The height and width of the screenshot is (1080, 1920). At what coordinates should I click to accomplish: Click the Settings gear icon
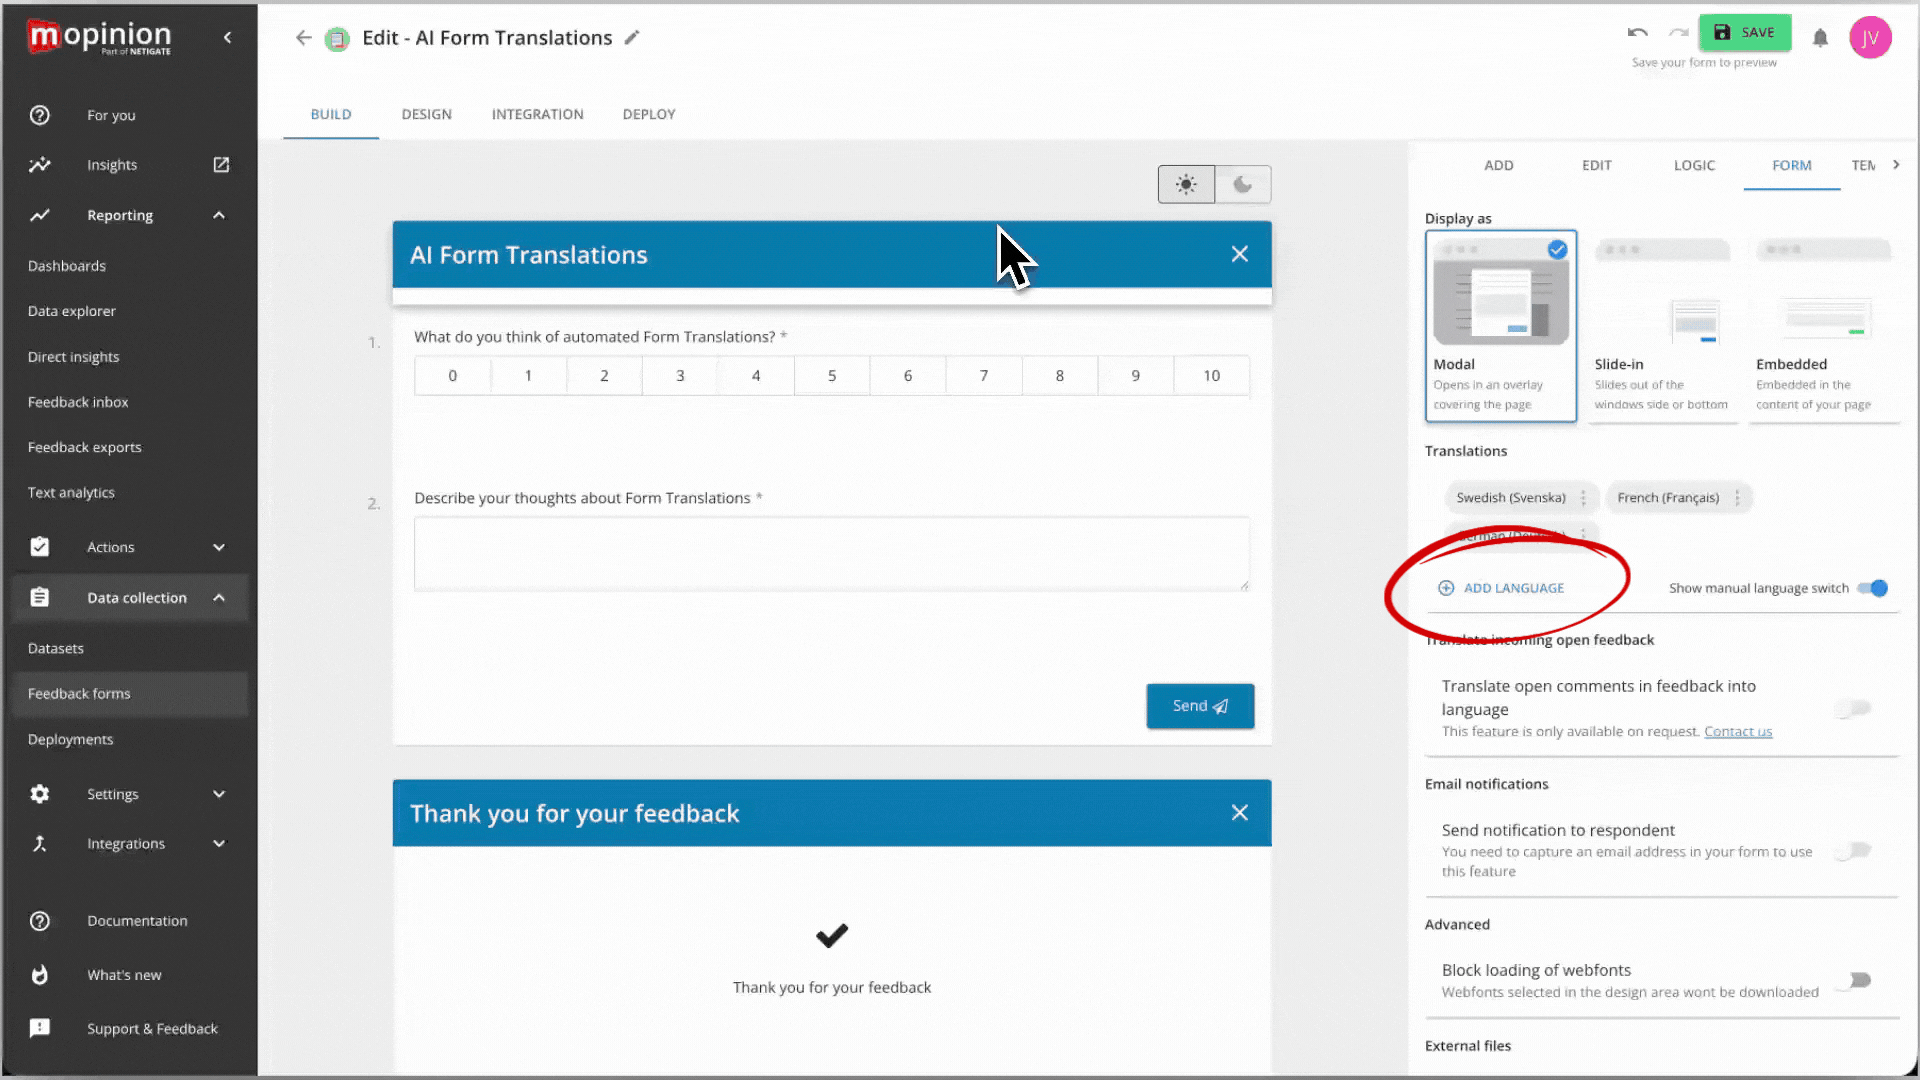point(40,794)
